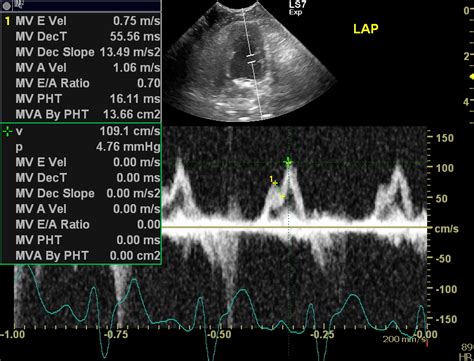Click the -0.25 time axis label
This screenshot has height=361, width=474.
pyautogui.click(x=322, y=334)
